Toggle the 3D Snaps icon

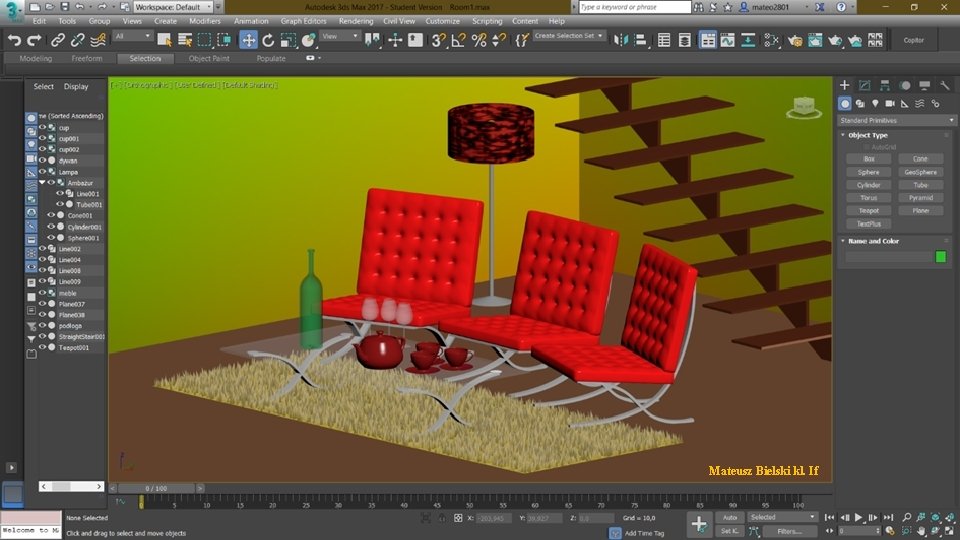tap(438, 40)
